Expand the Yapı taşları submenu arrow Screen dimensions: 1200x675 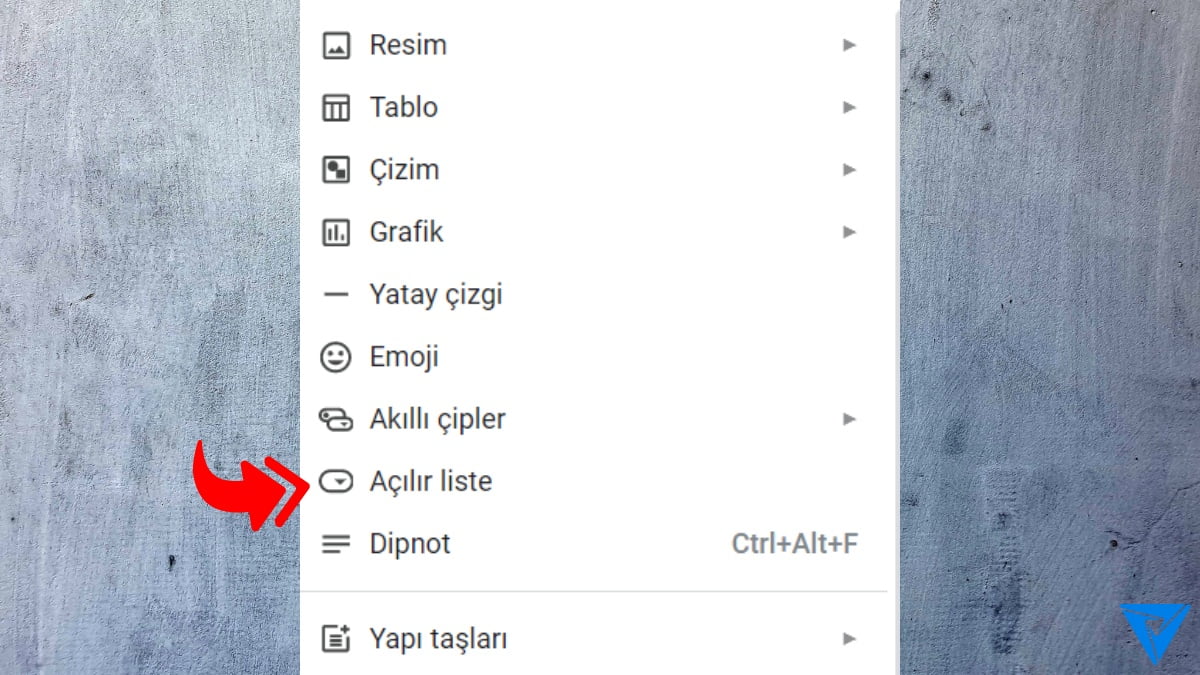[x=849, y=637]
